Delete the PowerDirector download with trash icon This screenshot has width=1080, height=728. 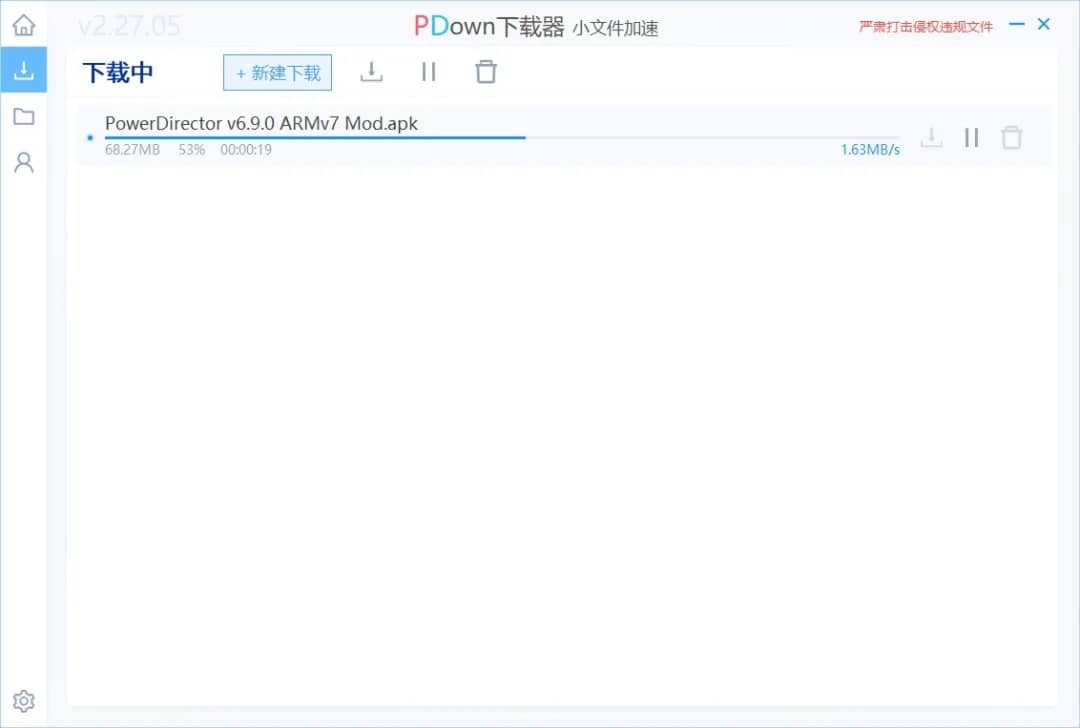(1011, 137)
